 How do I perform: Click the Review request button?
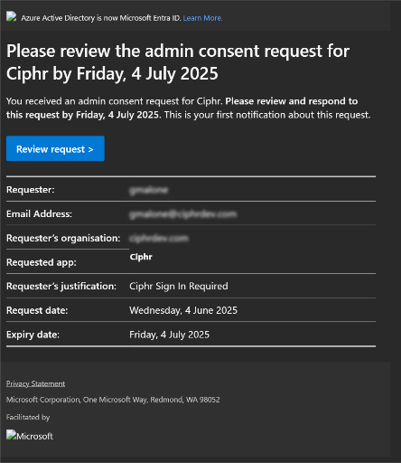pyautogui.click(x=55, y=149)
